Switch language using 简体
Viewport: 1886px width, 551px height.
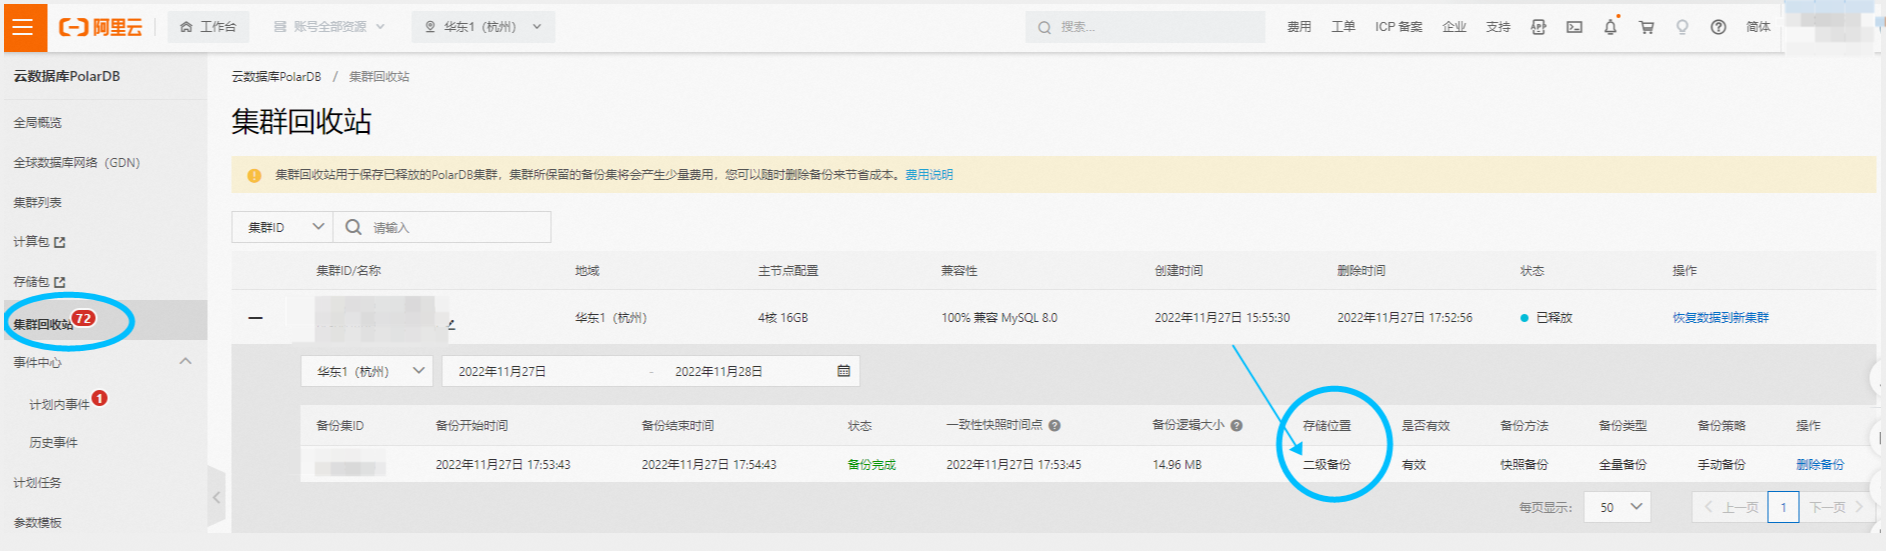tap(1758, 27)
